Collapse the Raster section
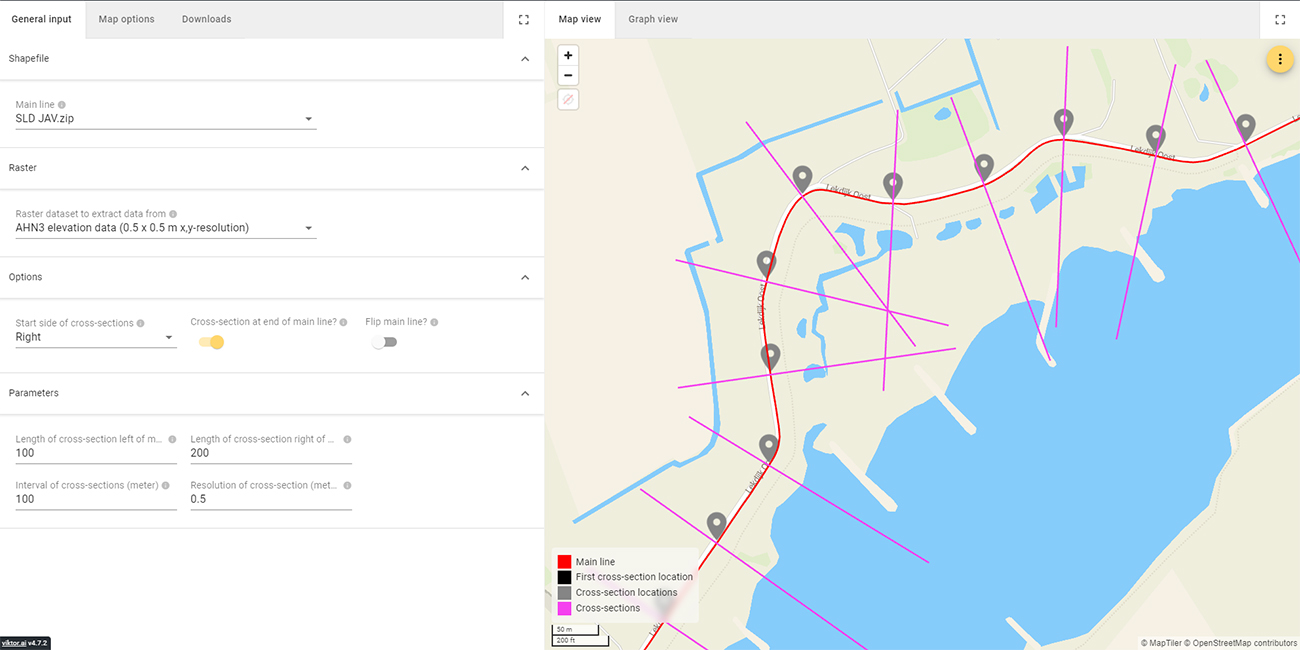Screen dimensions: 1300x650 coord(525,168)
